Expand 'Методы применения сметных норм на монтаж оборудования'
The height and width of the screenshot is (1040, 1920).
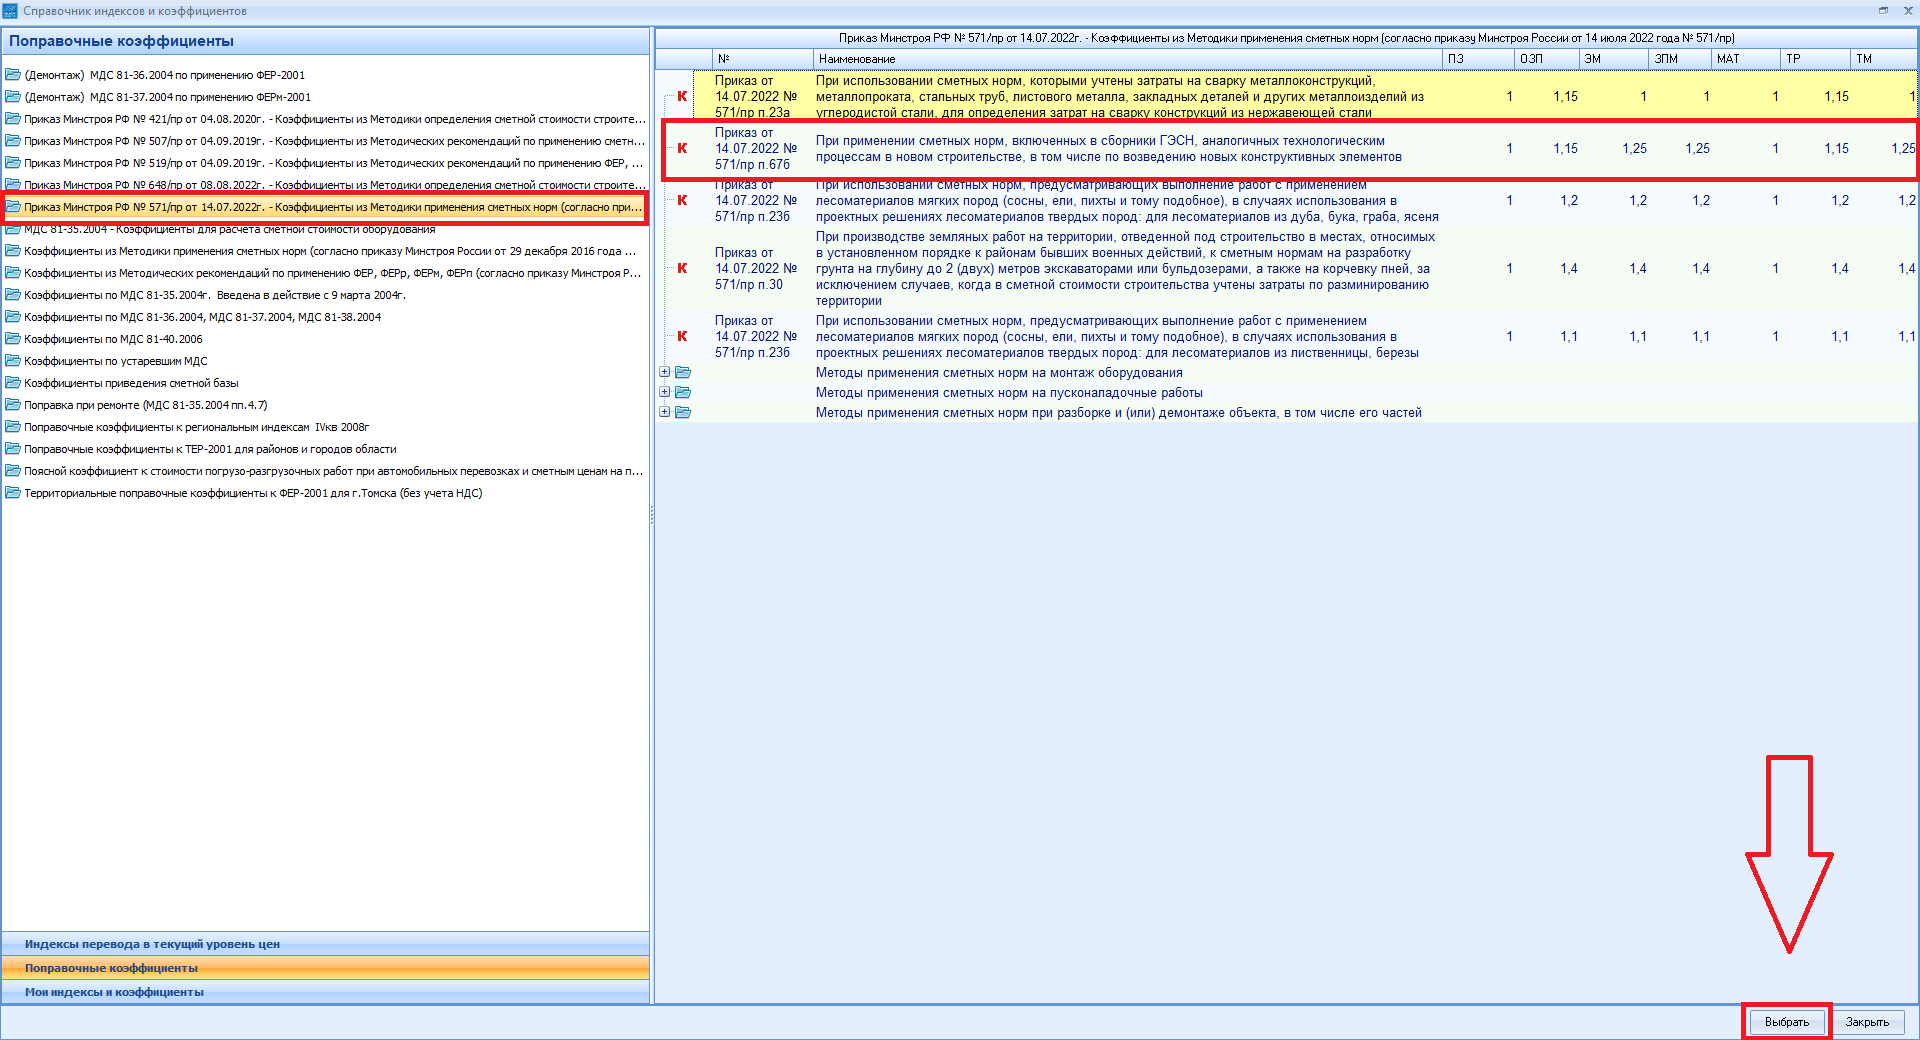click(664, 372)
